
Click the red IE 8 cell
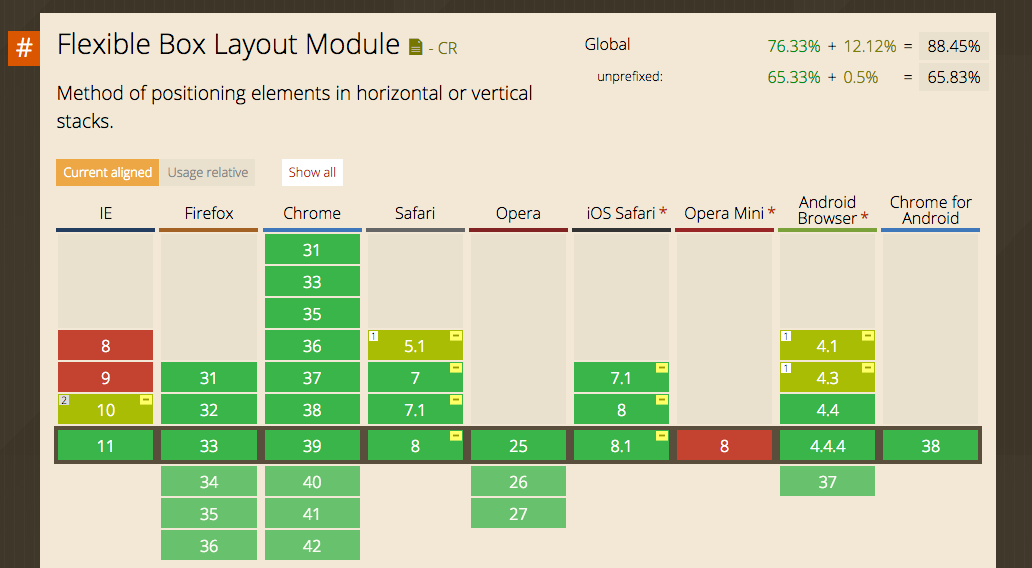tap(105, 346)
